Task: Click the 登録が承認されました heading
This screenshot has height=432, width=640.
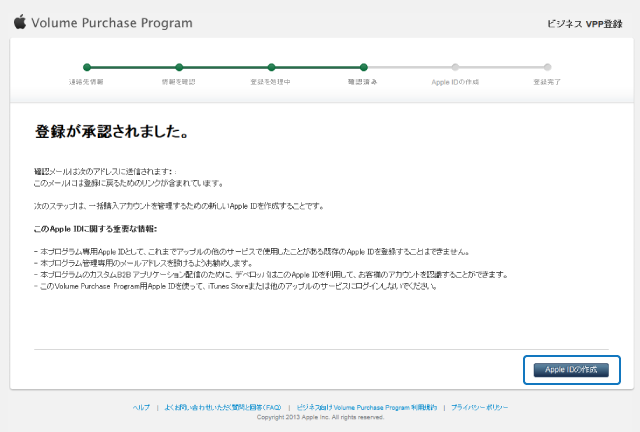Action: click(x=112, y=131)
